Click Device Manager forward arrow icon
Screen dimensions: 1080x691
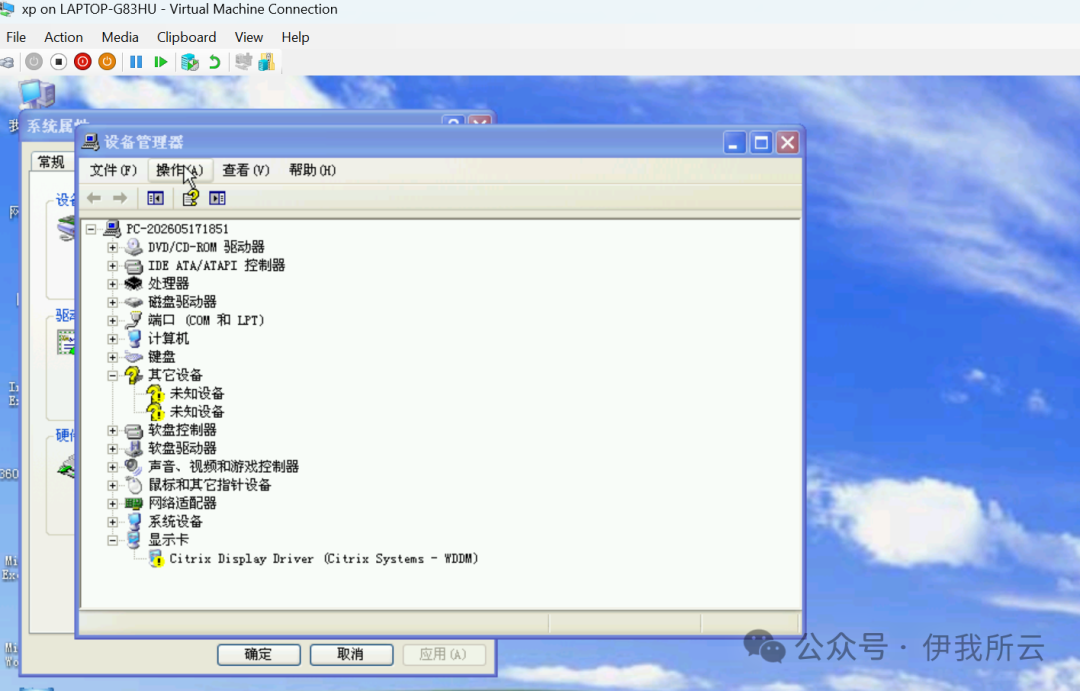120,198
